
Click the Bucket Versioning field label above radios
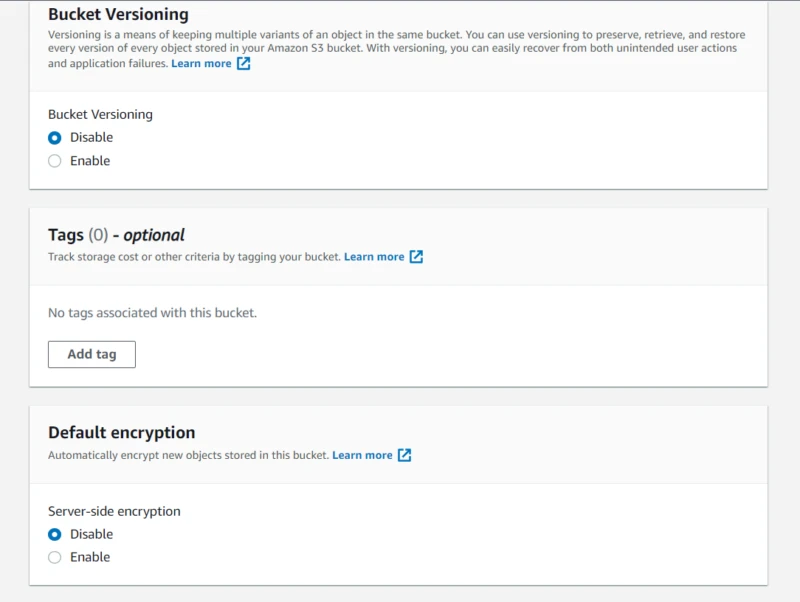point(100,114)
